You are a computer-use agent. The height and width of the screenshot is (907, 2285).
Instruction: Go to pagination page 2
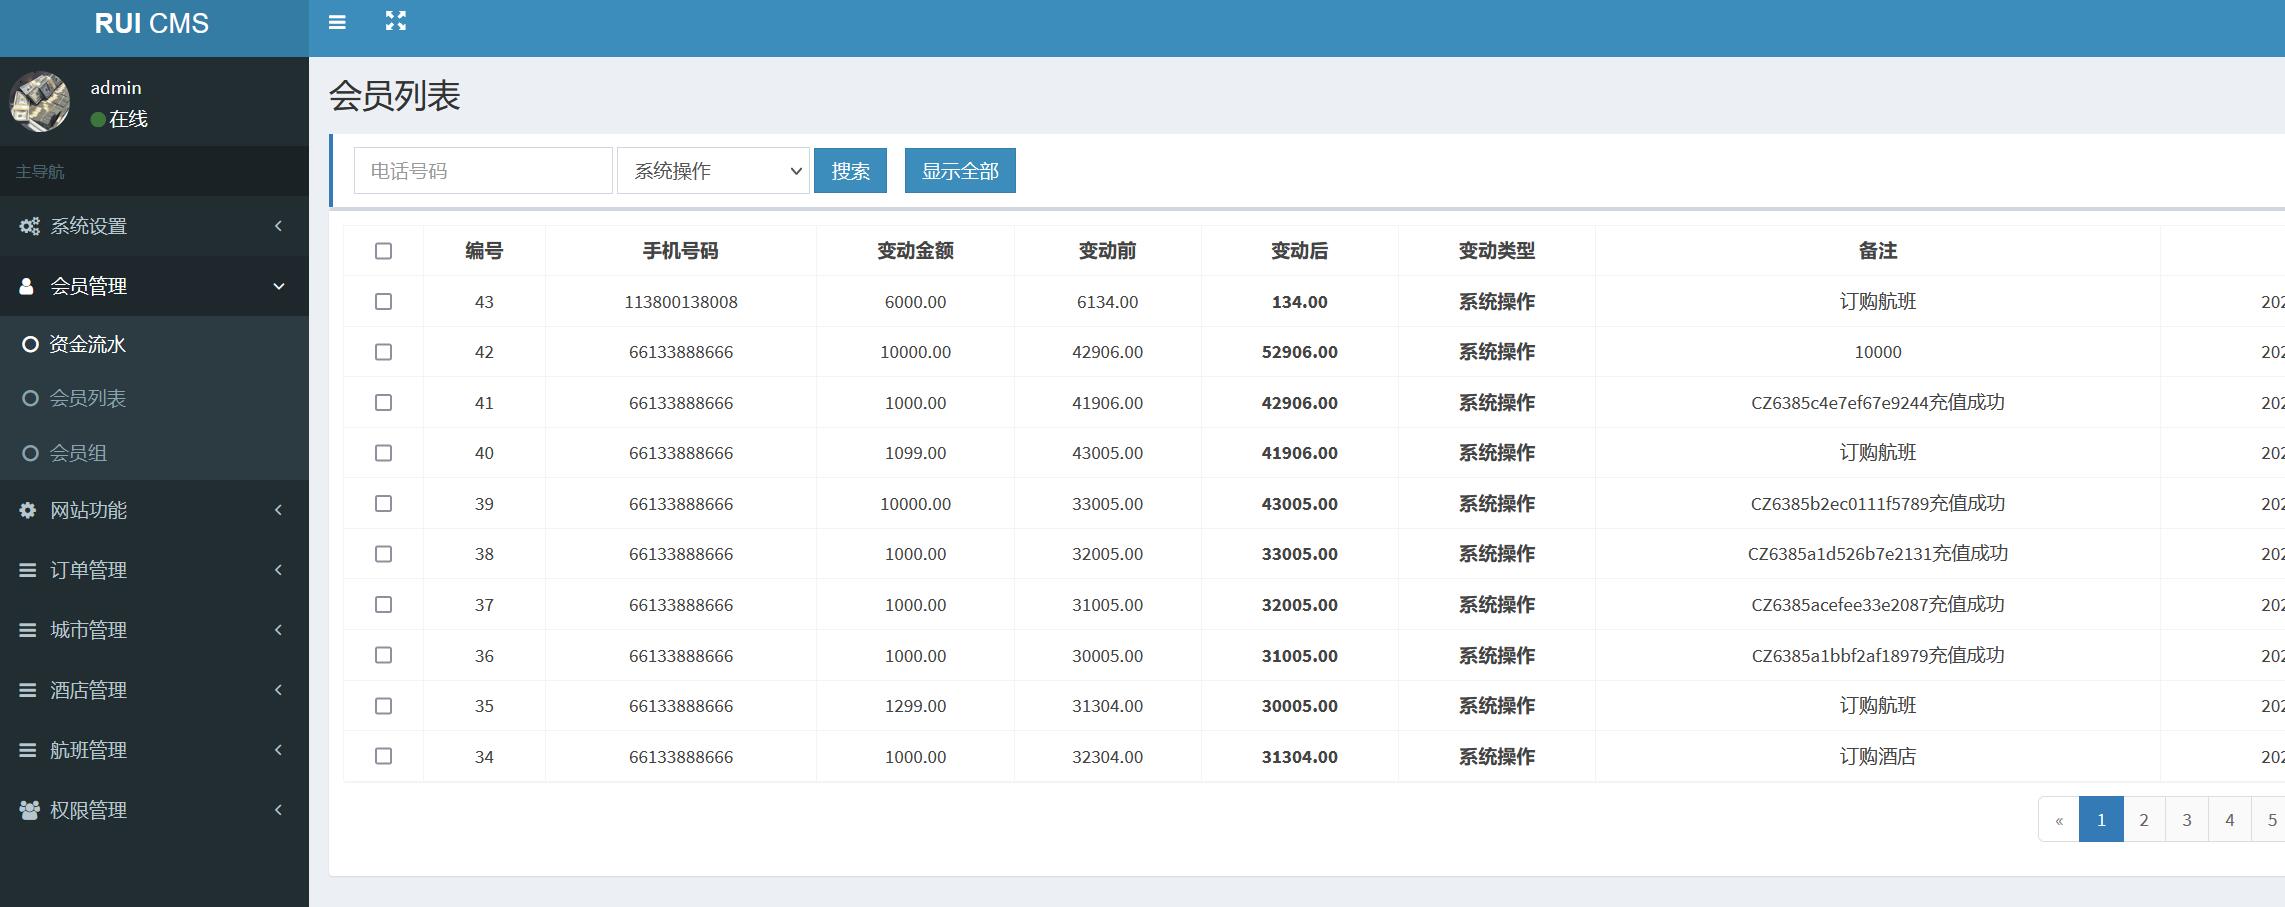[2144, 820]
